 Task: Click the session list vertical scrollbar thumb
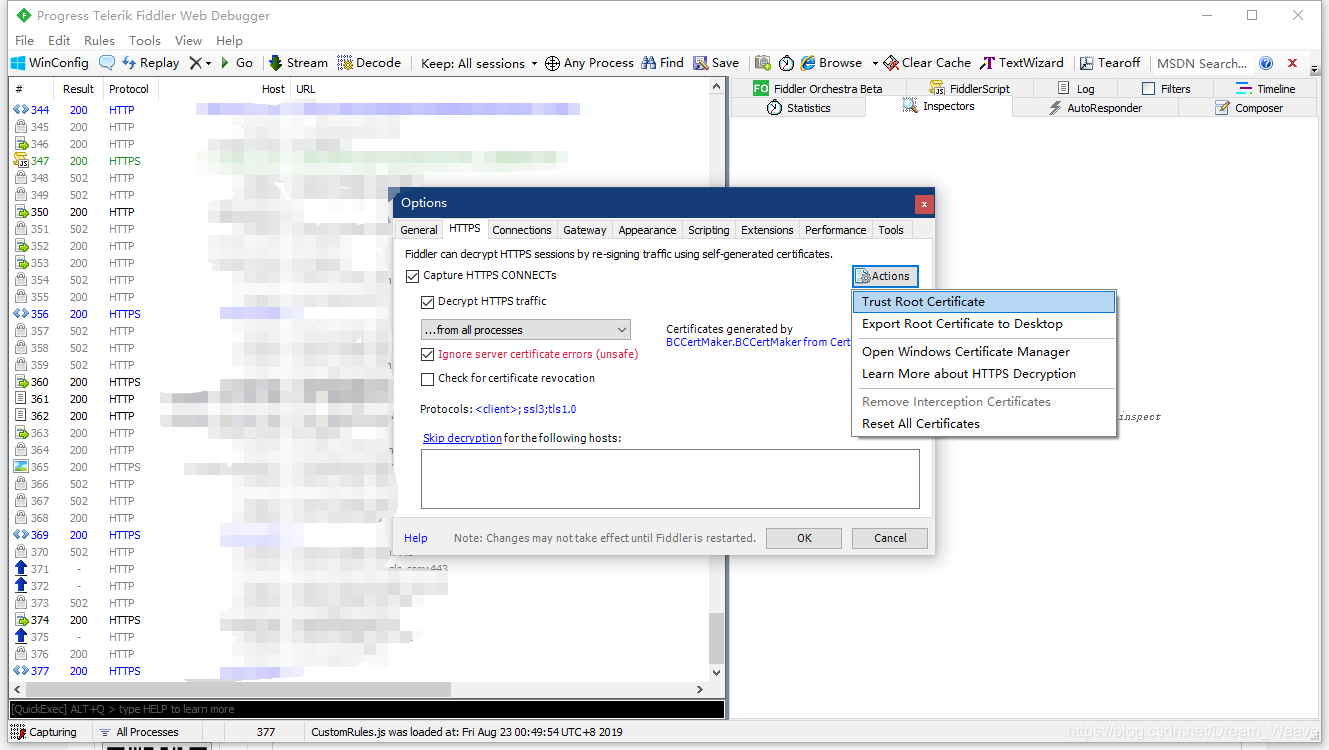(x=716, y=637)
